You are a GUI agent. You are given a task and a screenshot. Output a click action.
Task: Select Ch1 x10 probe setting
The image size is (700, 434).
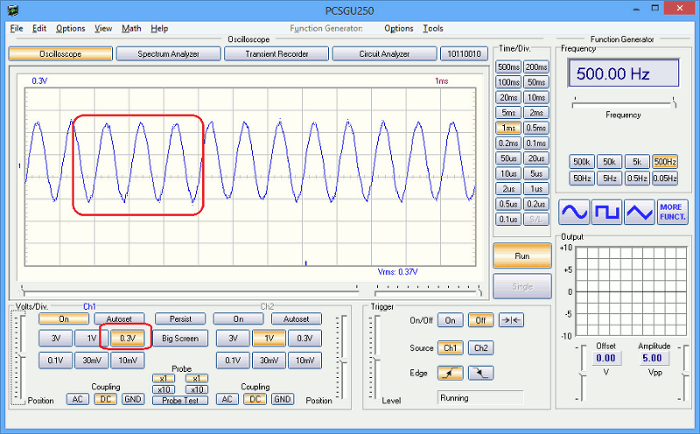[163, 389]
